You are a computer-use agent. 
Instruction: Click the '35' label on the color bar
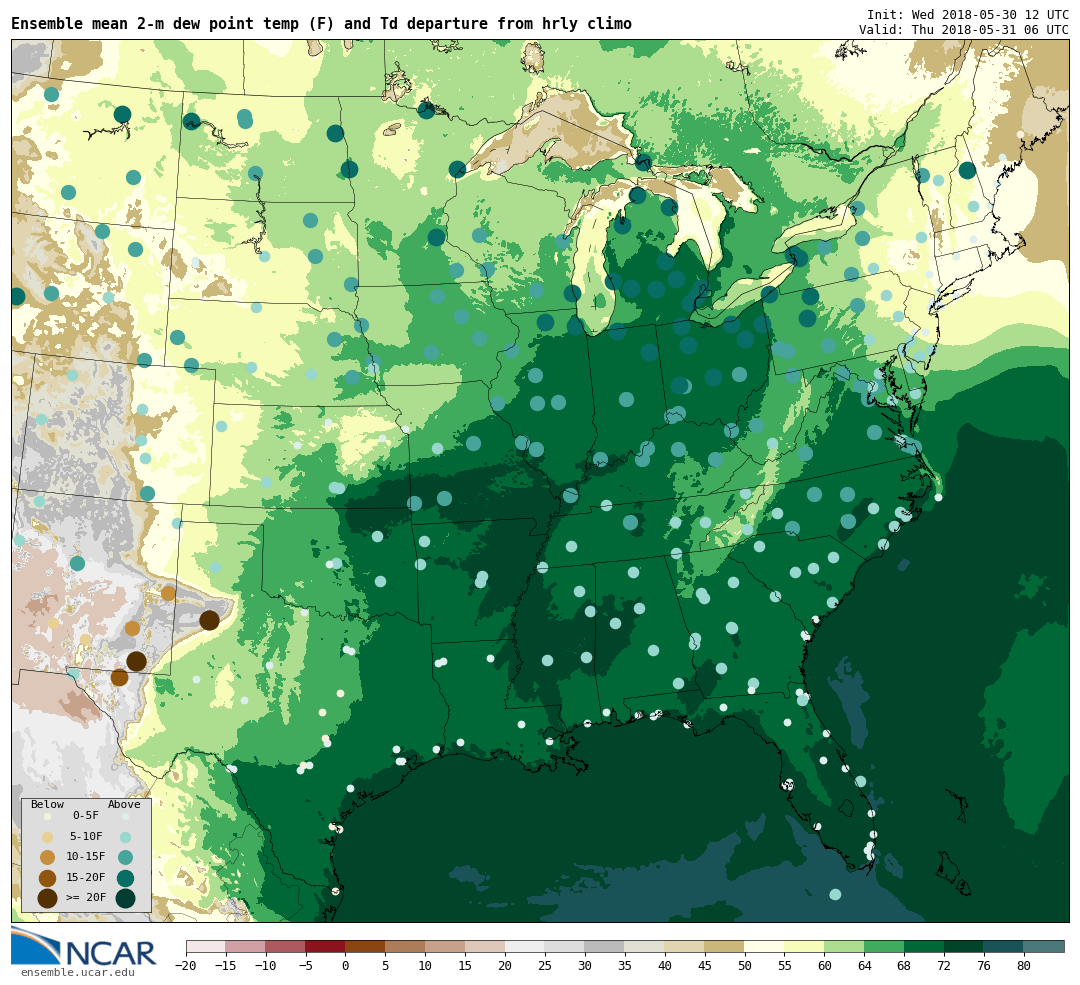(x=625, y=966)
